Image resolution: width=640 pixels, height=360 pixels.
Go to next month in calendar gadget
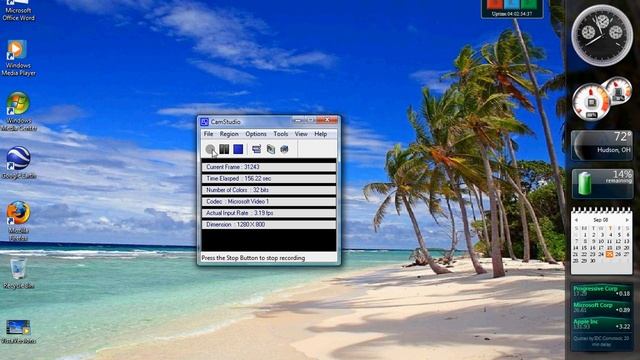pos(627,220)
